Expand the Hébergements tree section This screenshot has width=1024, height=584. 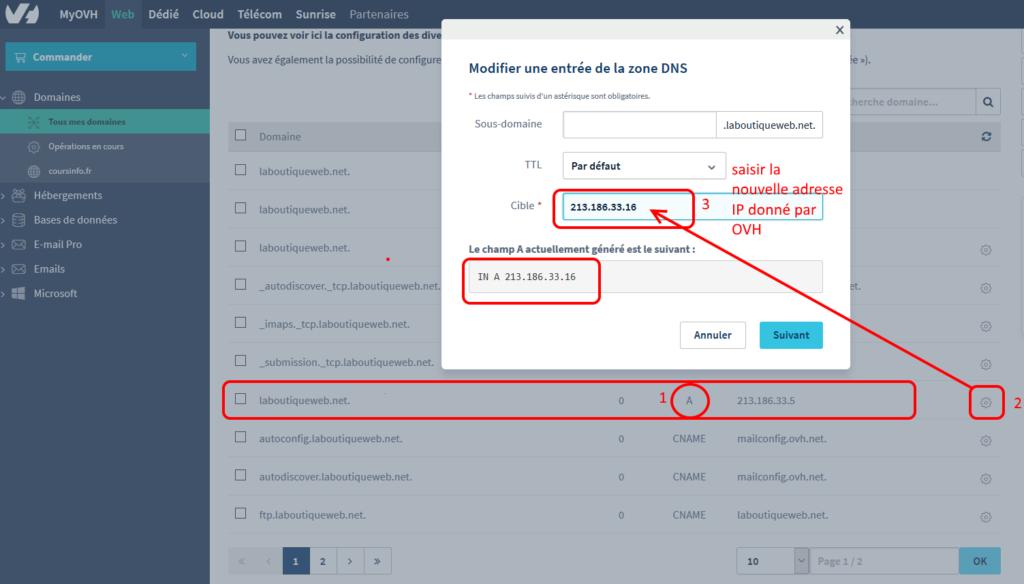pyautogui.click(x=4, y=195)
